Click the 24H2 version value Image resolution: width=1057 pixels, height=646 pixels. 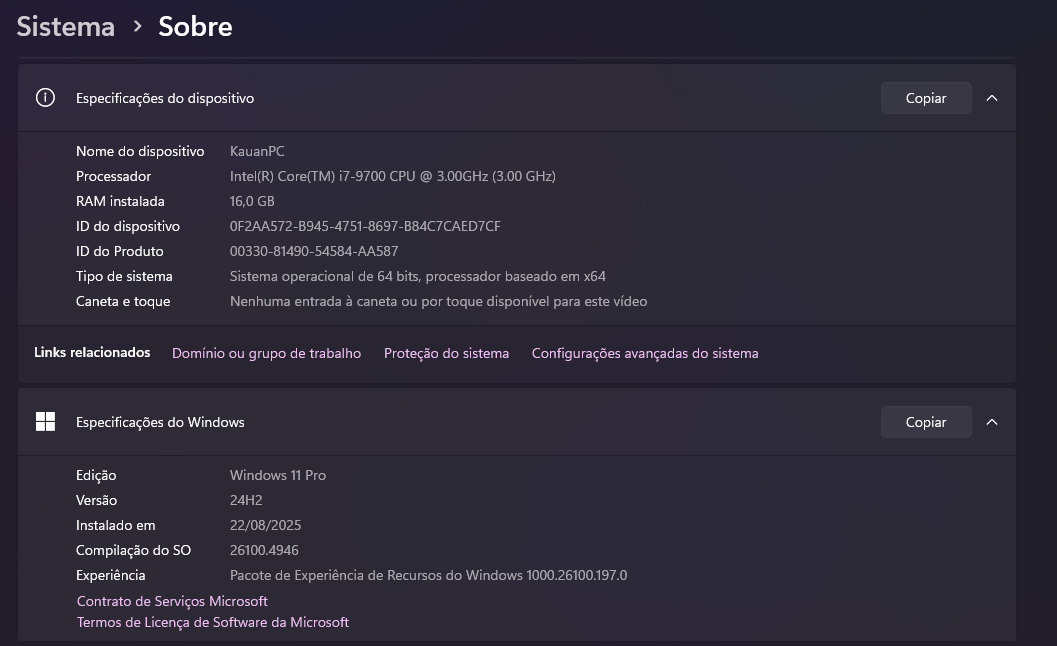246,500
